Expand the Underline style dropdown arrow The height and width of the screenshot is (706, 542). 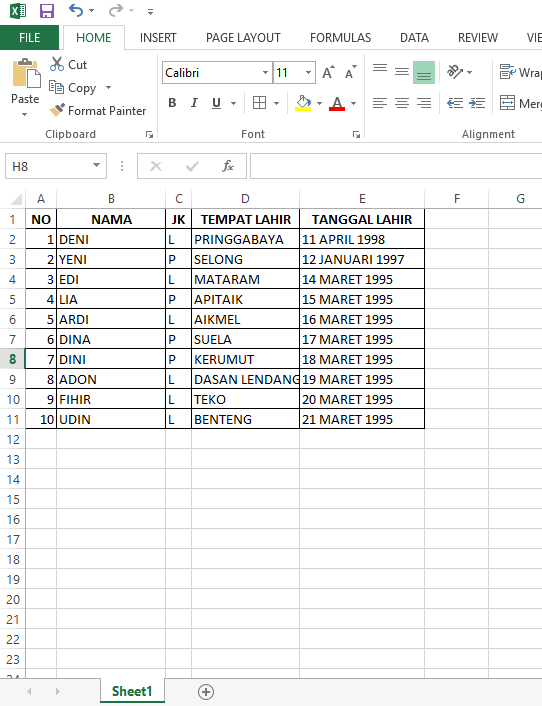233,104
